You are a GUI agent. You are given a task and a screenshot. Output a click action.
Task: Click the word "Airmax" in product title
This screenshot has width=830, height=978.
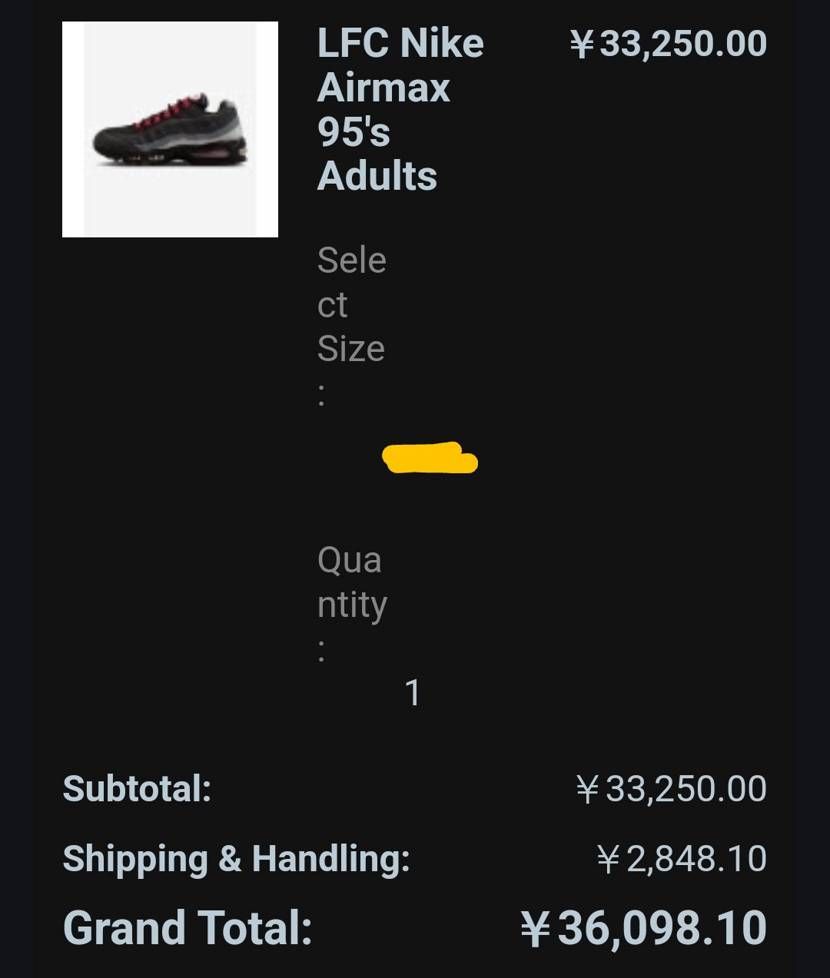click(x=383, y=88)
